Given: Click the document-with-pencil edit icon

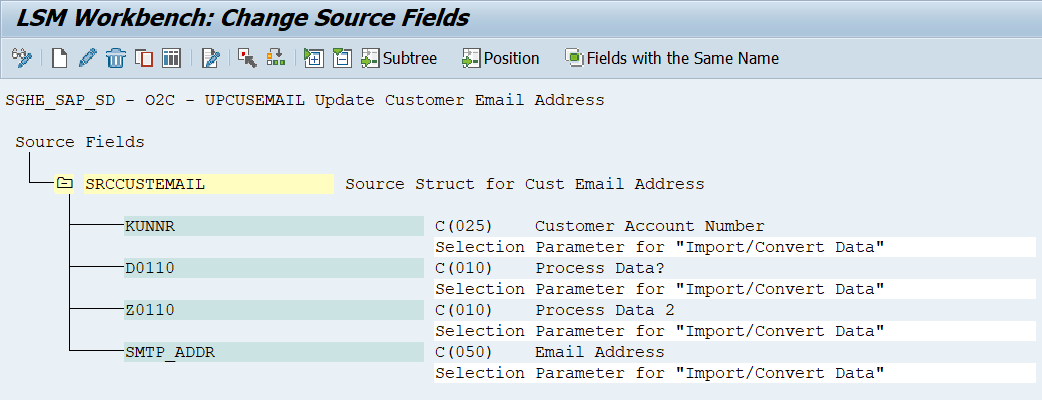Looking at the screenshot, I should click(x=211, y=58).
